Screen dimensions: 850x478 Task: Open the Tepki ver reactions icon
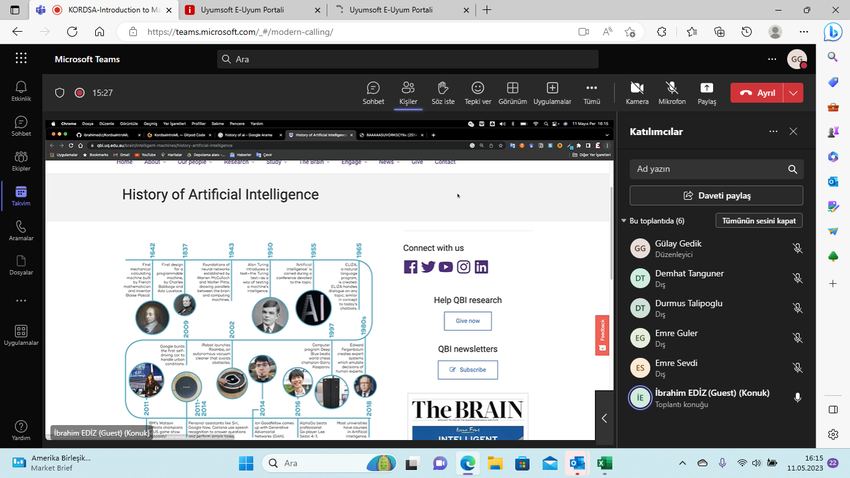[x=478, y=88]
